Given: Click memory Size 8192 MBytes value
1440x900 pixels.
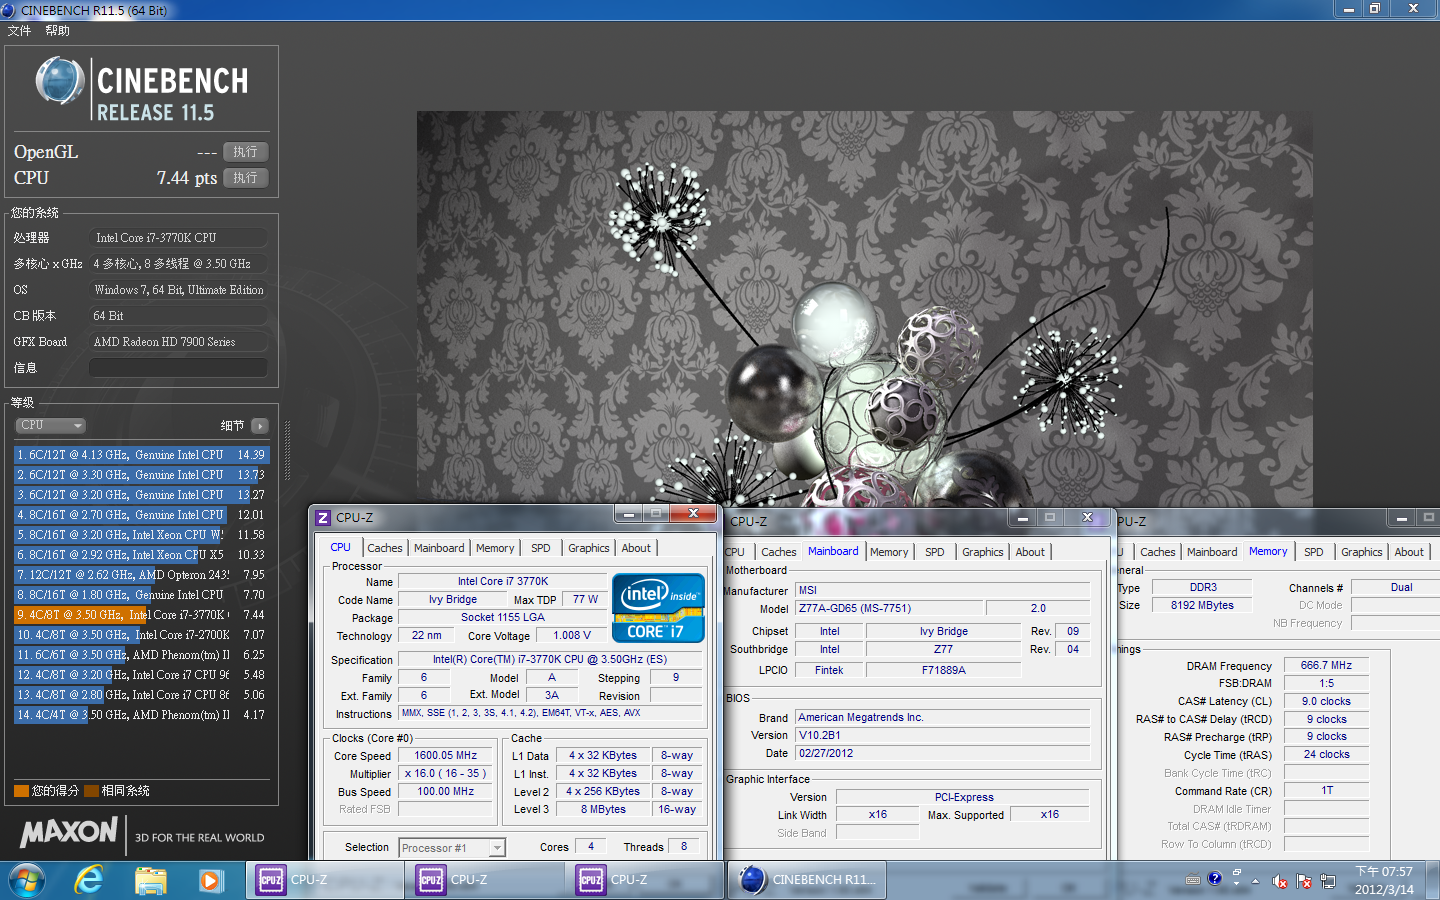Looking at the screenshot, I should tap(1202, 606).
